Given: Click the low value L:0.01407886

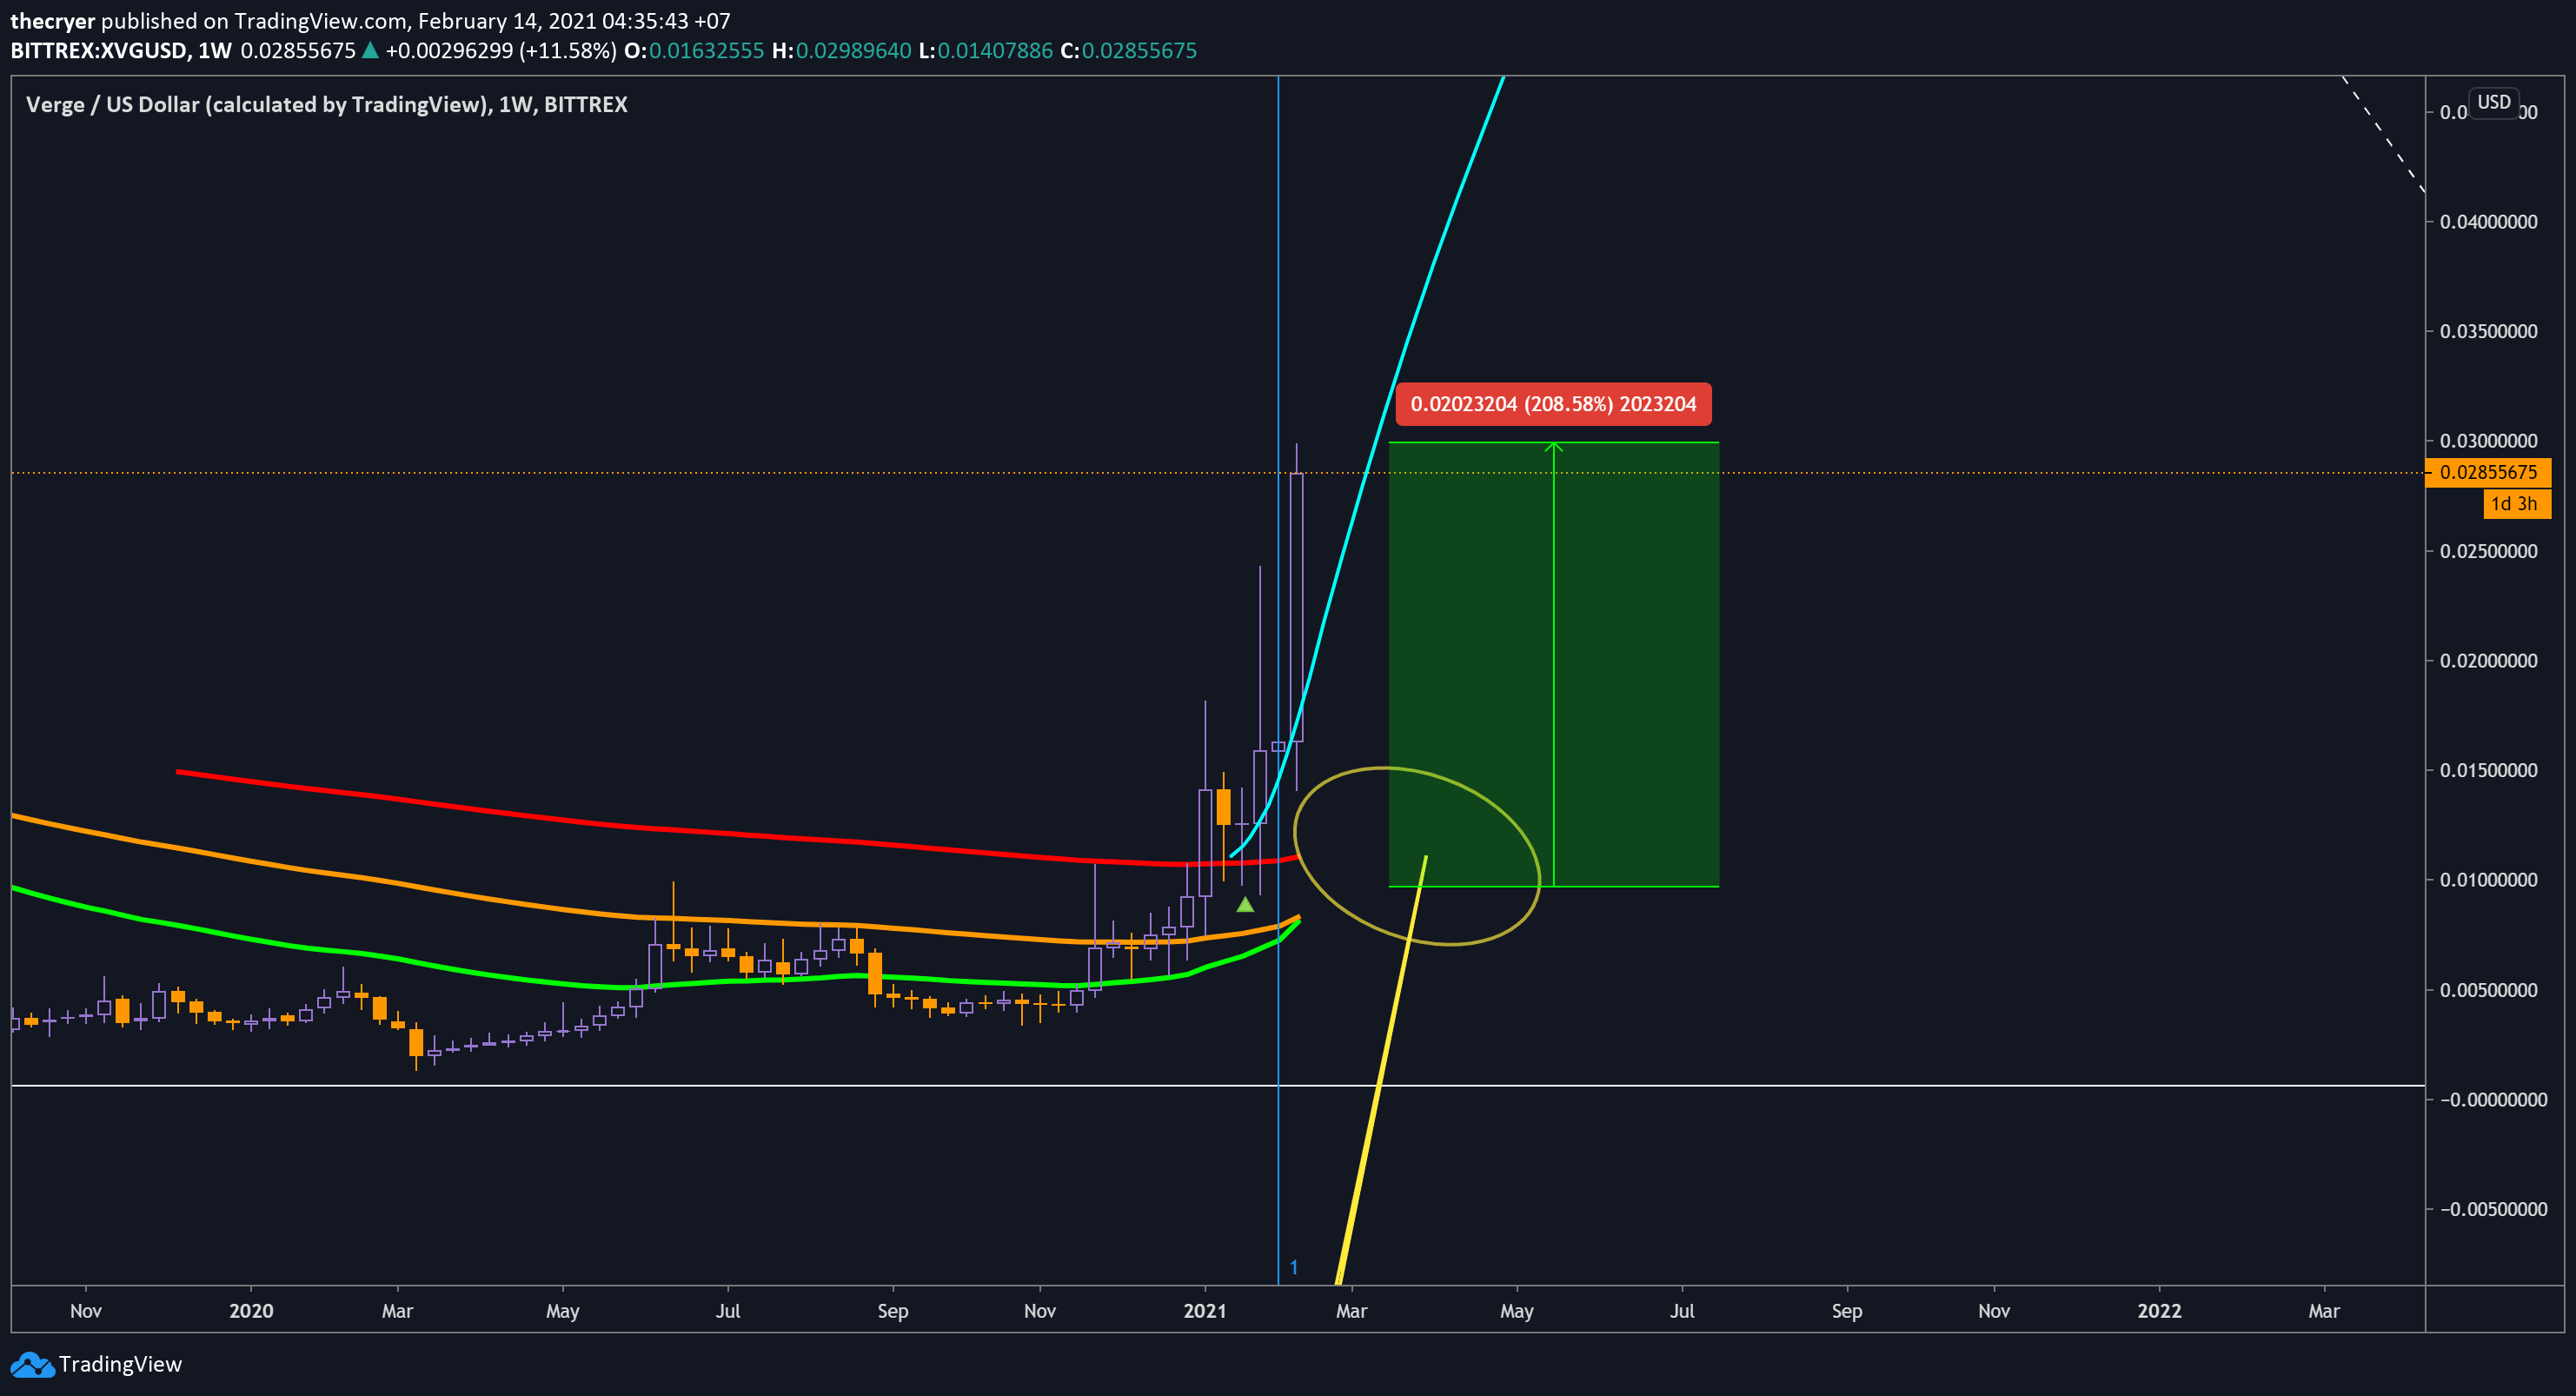Looking at the screenshot, I should (x=986, y=51).
